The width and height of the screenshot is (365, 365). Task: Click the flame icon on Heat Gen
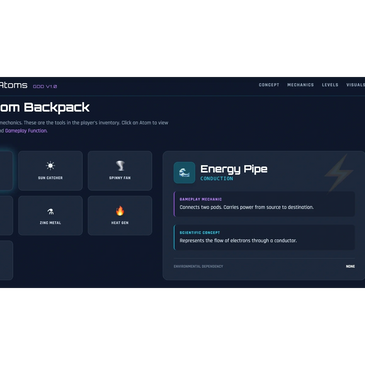(120, 211)
